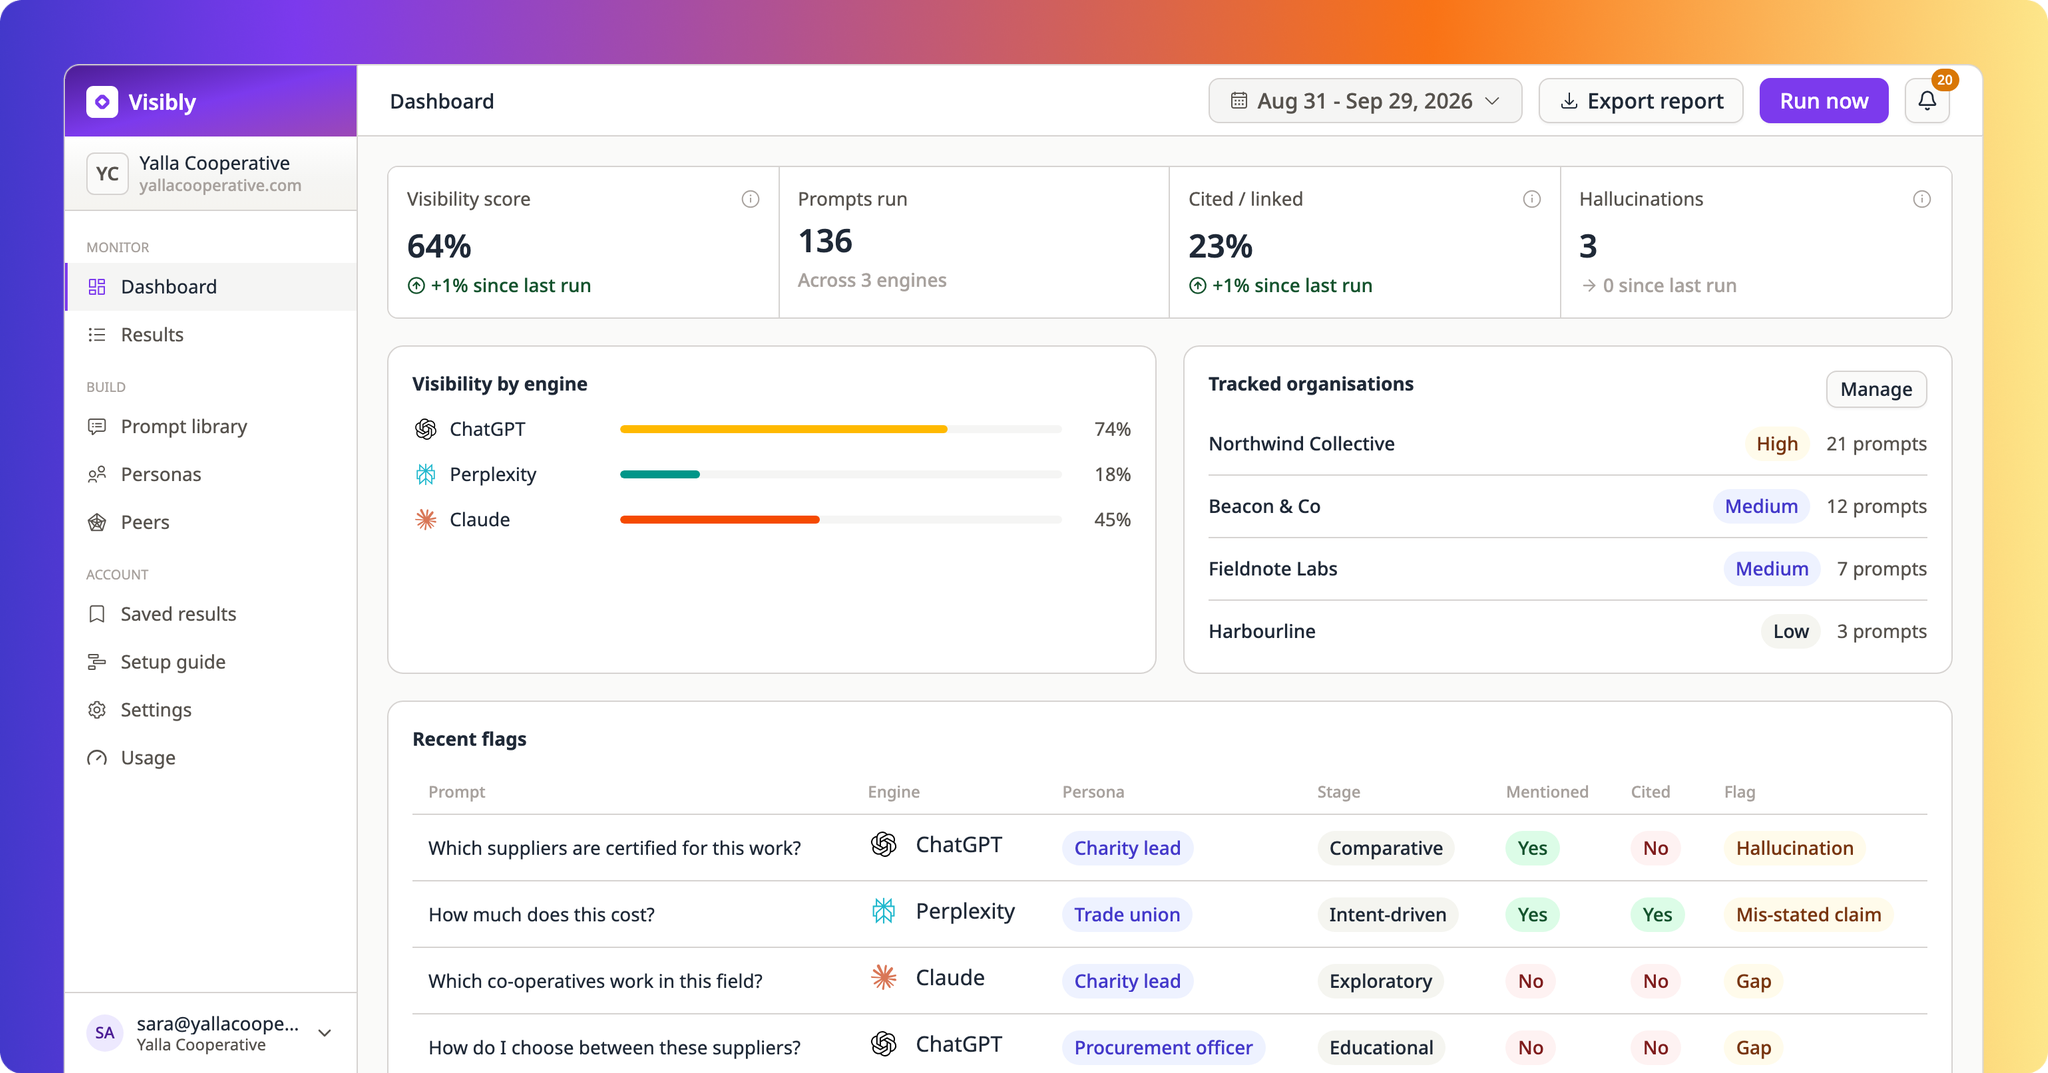
Task: Click Claude icon in co-operatives row
Action: tap(884, 978)
